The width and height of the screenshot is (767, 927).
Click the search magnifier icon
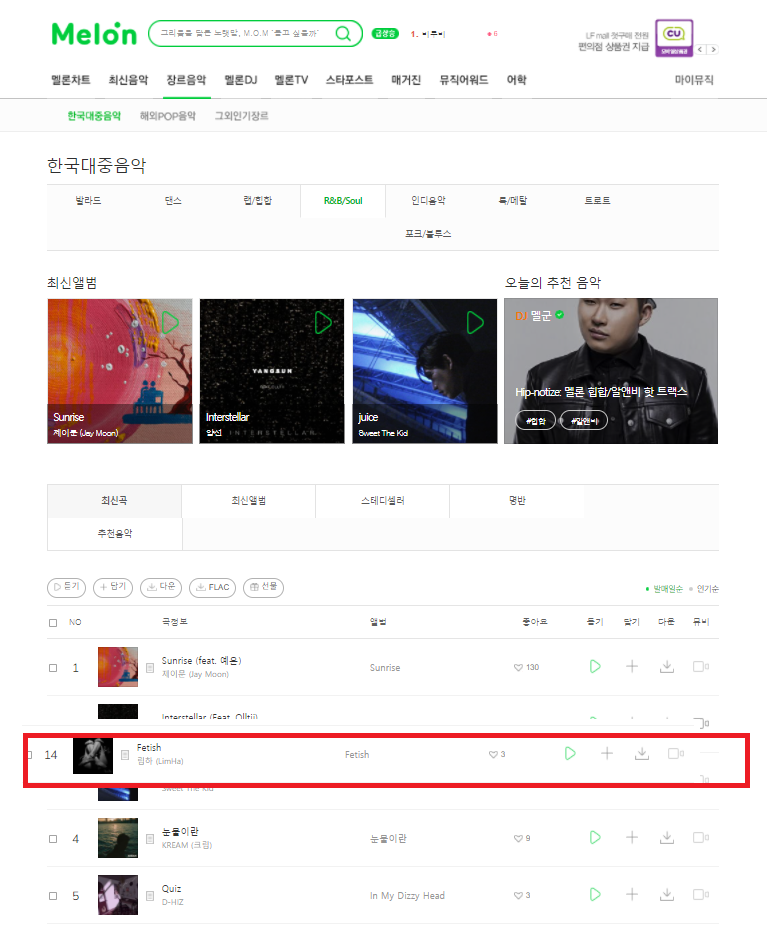tap(343, 34)
